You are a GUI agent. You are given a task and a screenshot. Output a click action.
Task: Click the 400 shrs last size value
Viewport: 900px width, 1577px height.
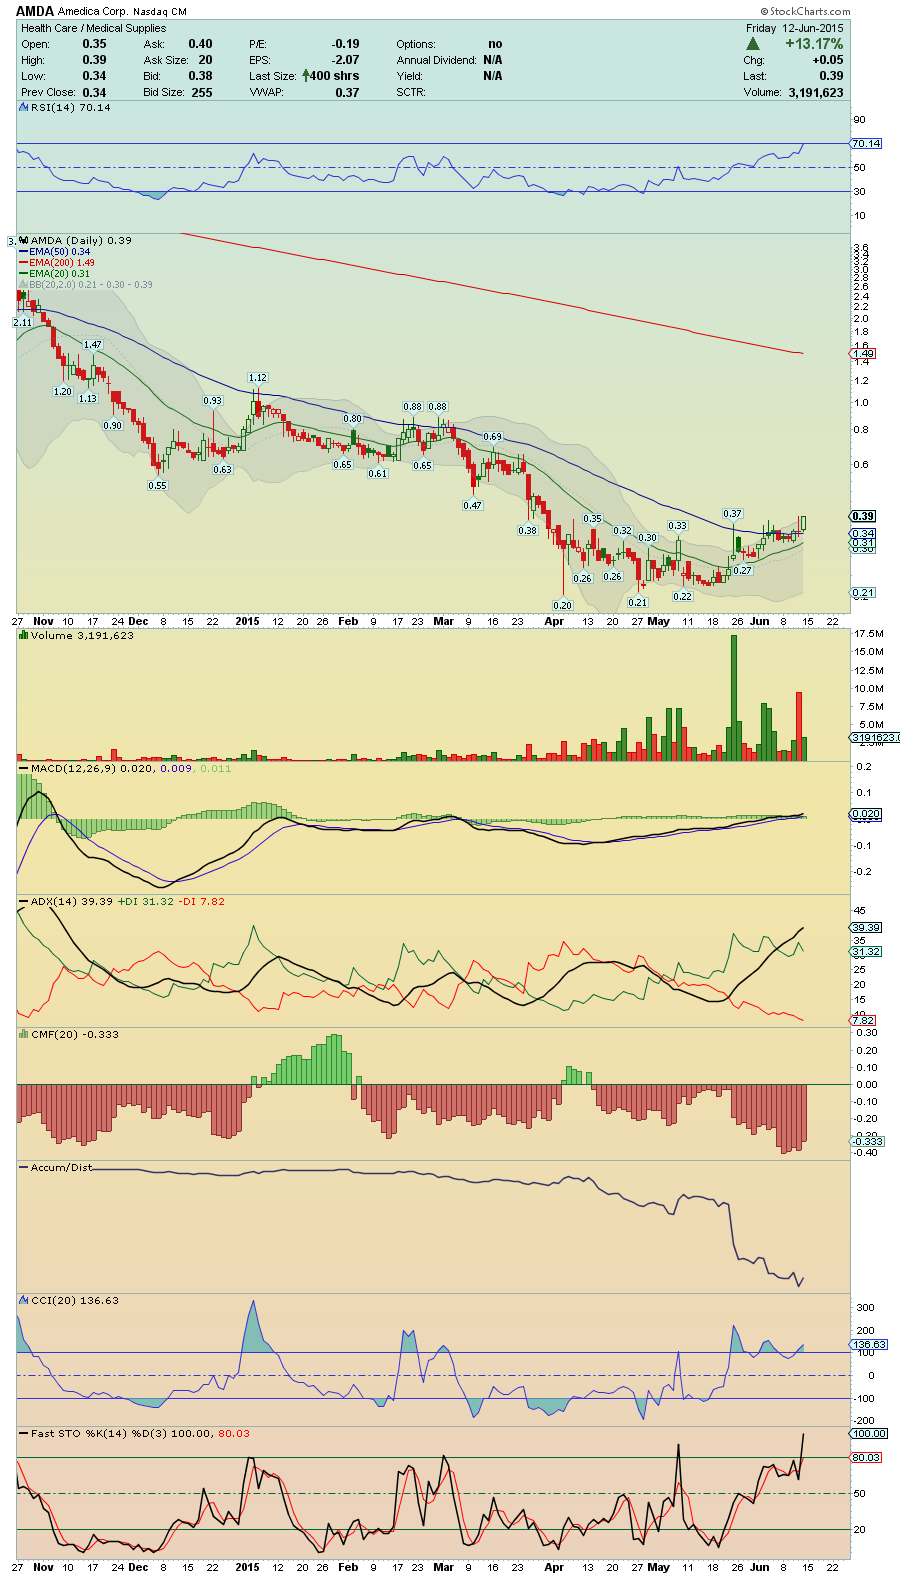pos(334,76)
